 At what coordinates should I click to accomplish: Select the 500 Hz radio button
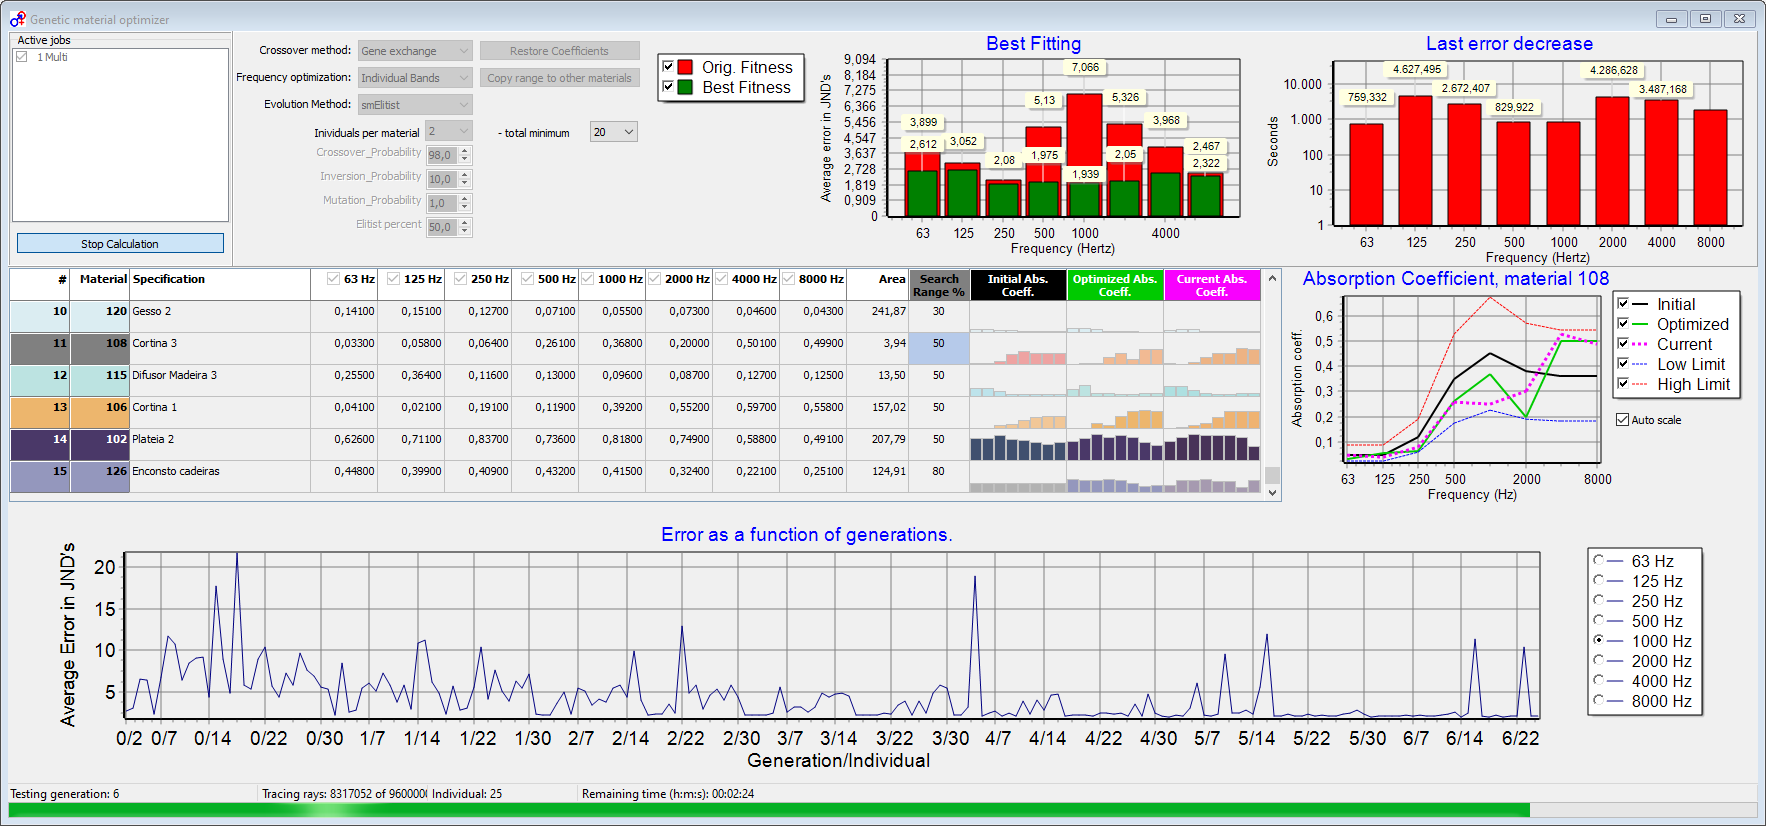pos(1599,621)
